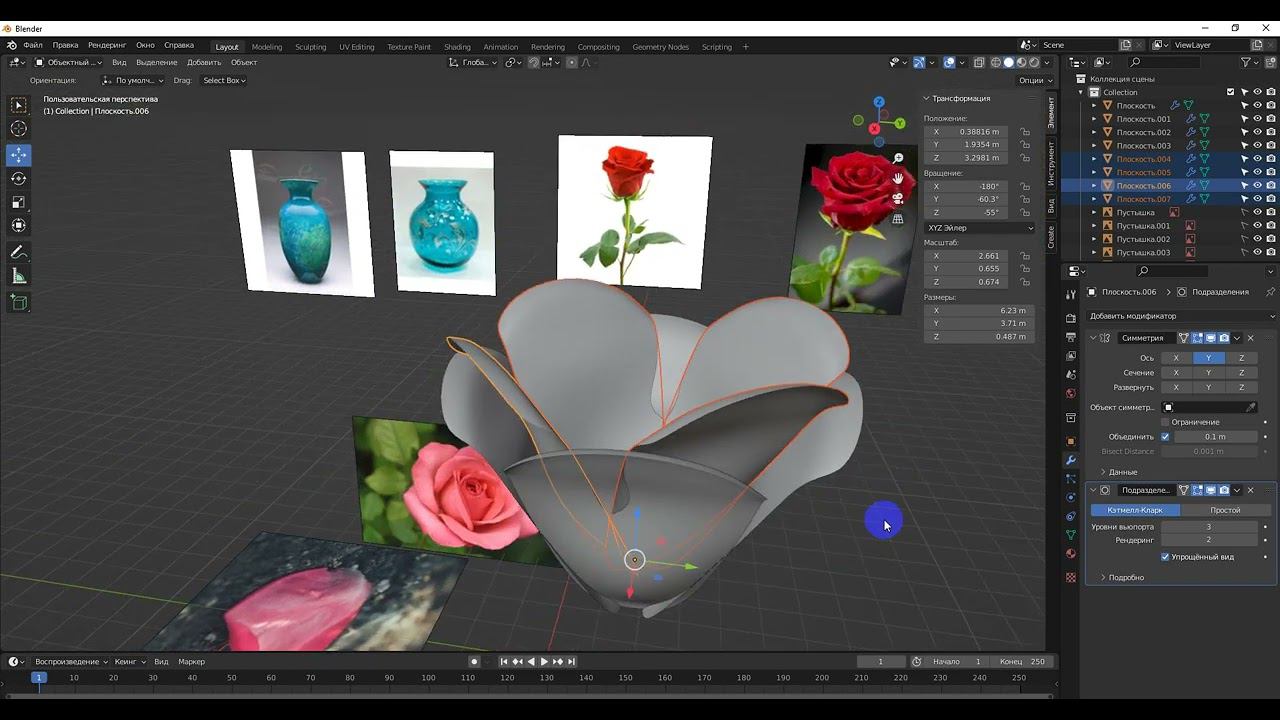Open the Рендеринг menu
Image resolution: width=1280 pixels, height=720 pixels.
point(107,46)
